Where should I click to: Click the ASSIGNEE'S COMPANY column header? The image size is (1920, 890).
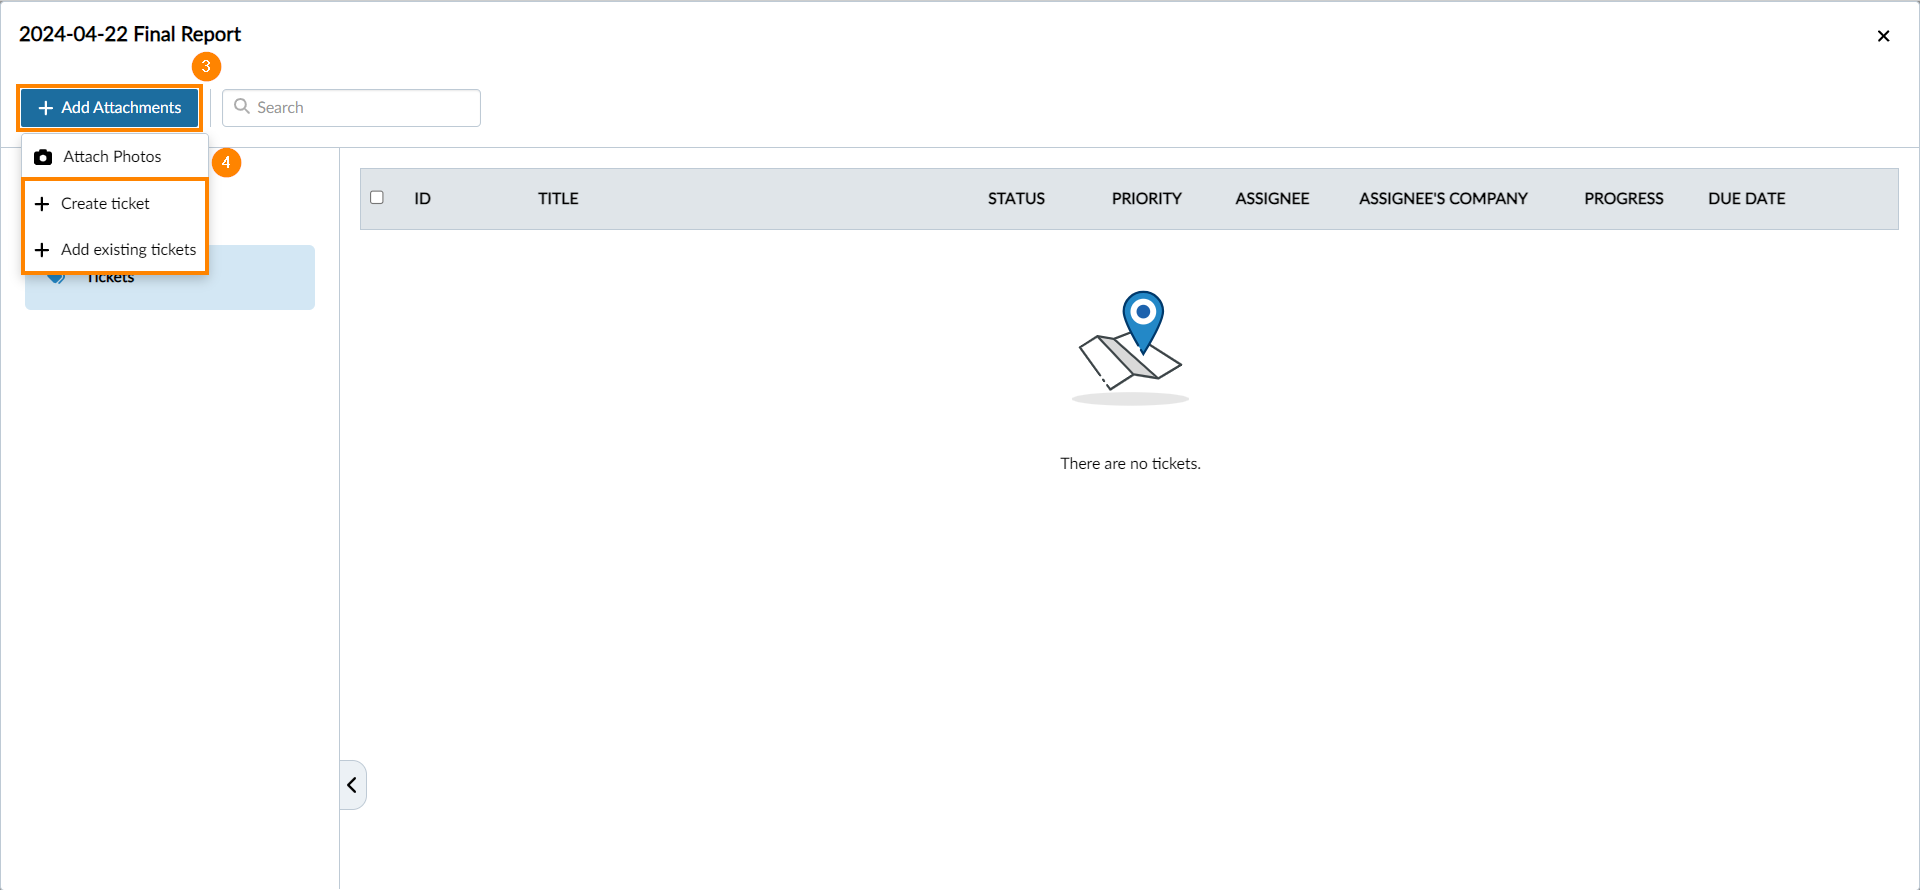pos(1443,199)
